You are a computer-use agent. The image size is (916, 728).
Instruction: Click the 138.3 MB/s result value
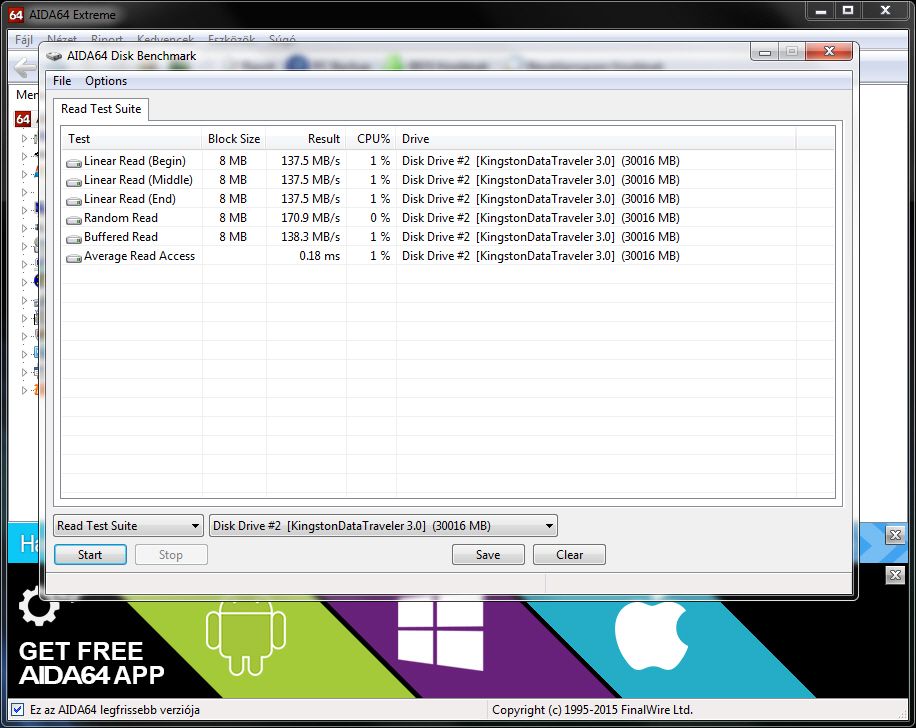tap(310, 237)
